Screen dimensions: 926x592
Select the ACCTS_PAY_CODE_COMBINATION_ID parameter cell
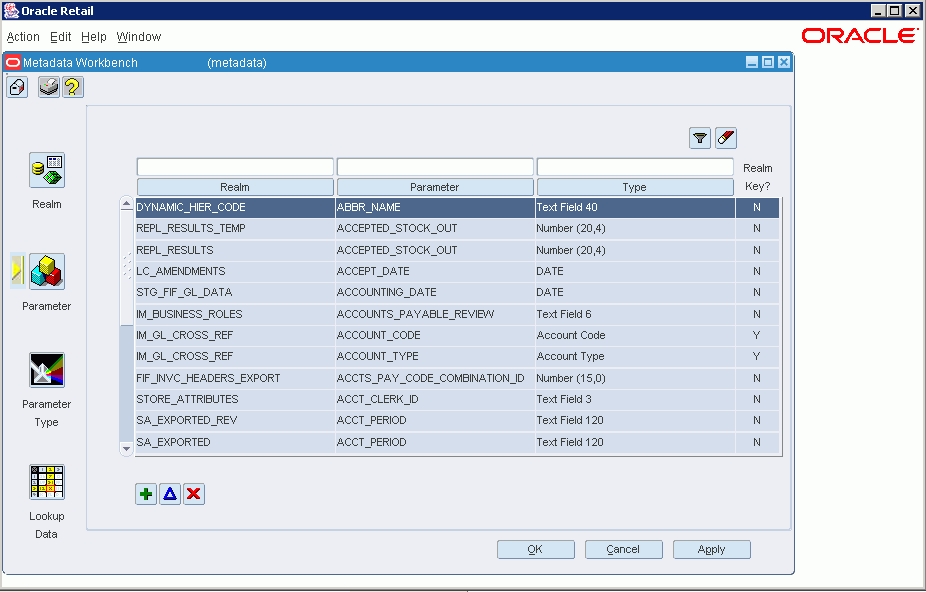435,378
